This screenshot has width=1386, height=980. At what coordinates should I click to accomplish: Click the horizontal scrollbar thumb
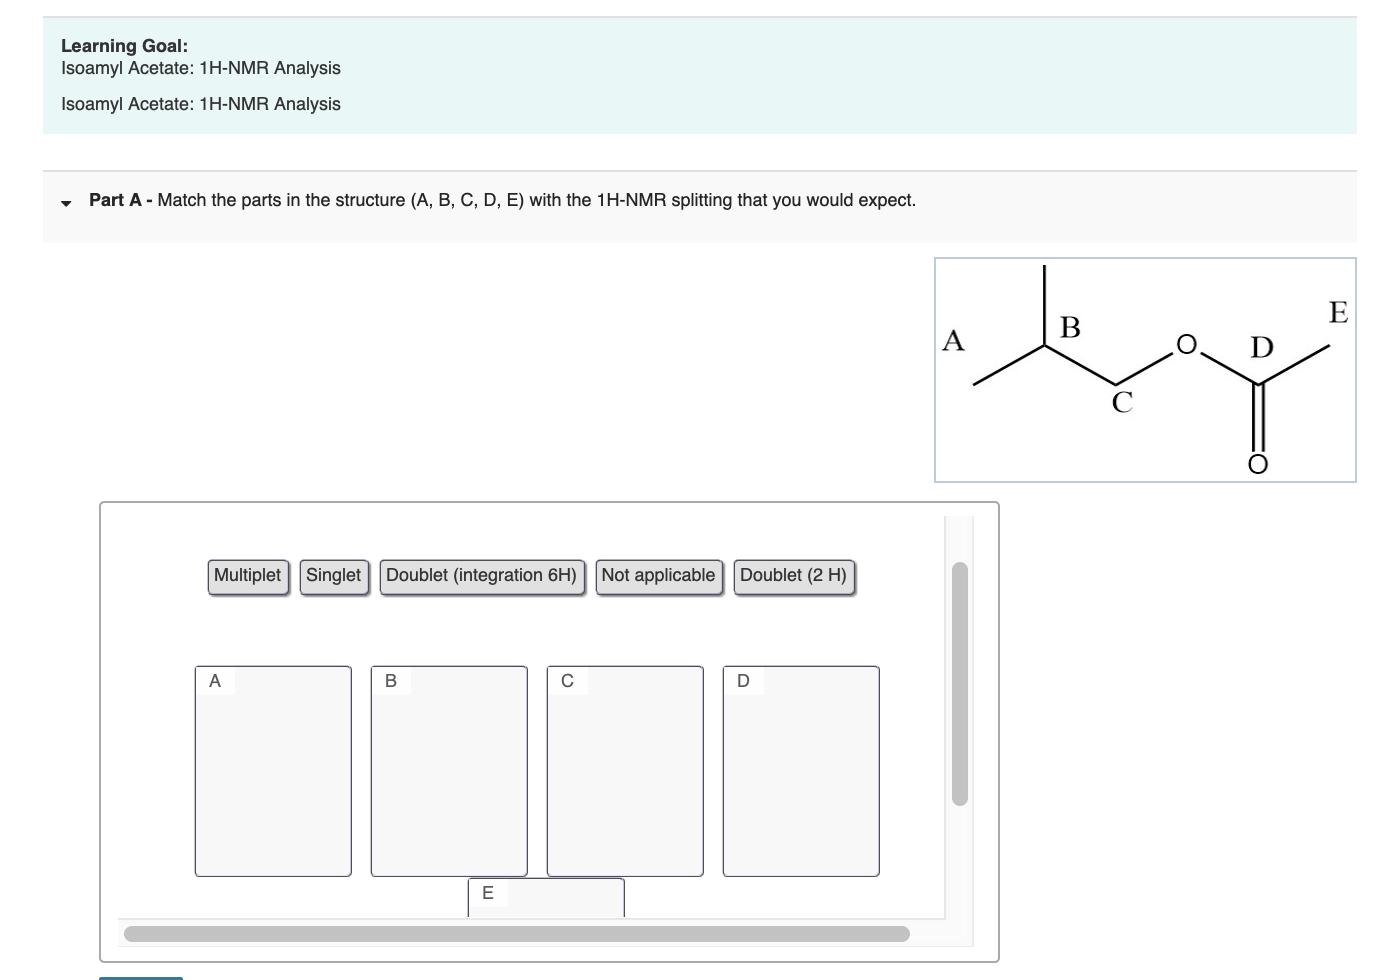click(x=516, y=934)
